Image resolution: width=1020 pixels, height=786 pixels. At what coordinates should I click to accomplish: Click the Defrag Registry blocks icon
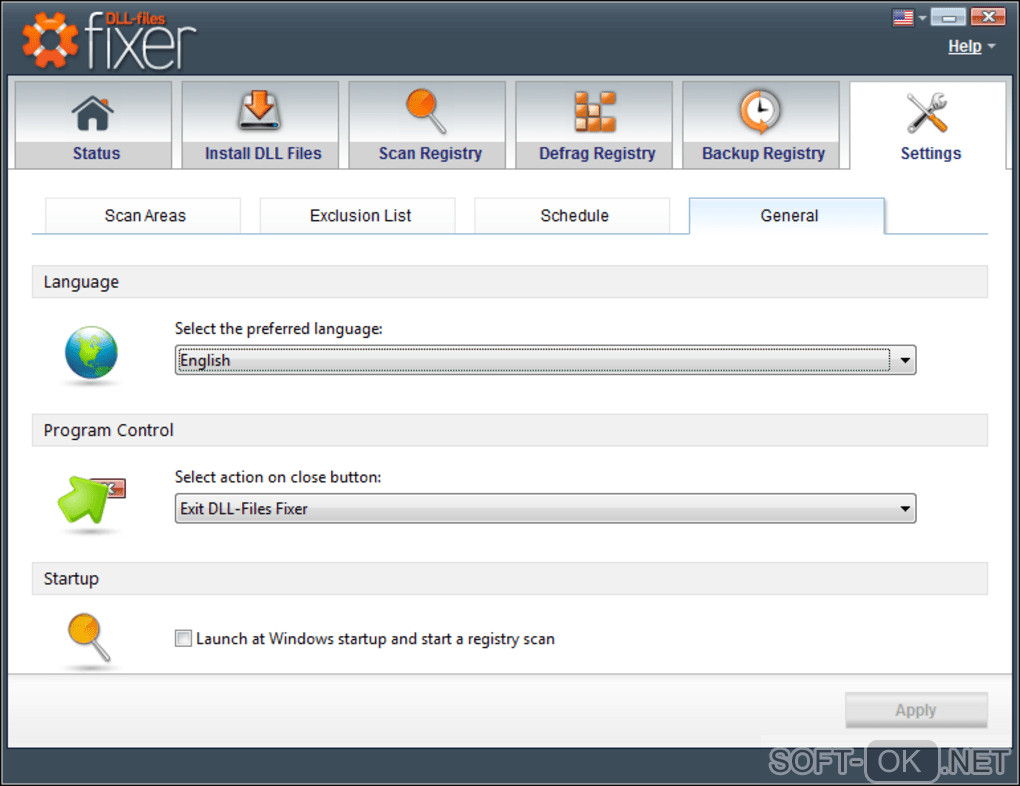595,111
